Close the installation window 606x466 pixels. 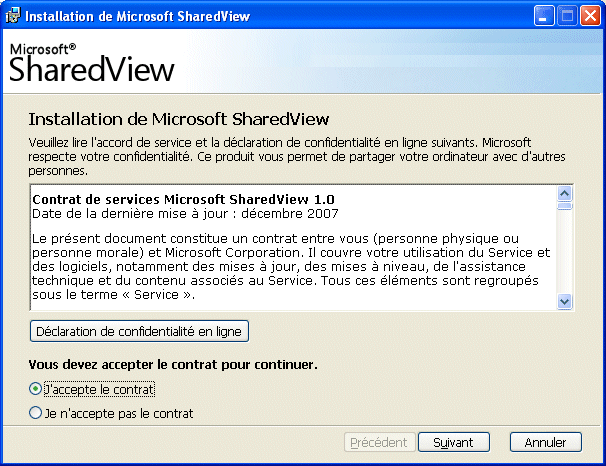[x=590, y=16]
